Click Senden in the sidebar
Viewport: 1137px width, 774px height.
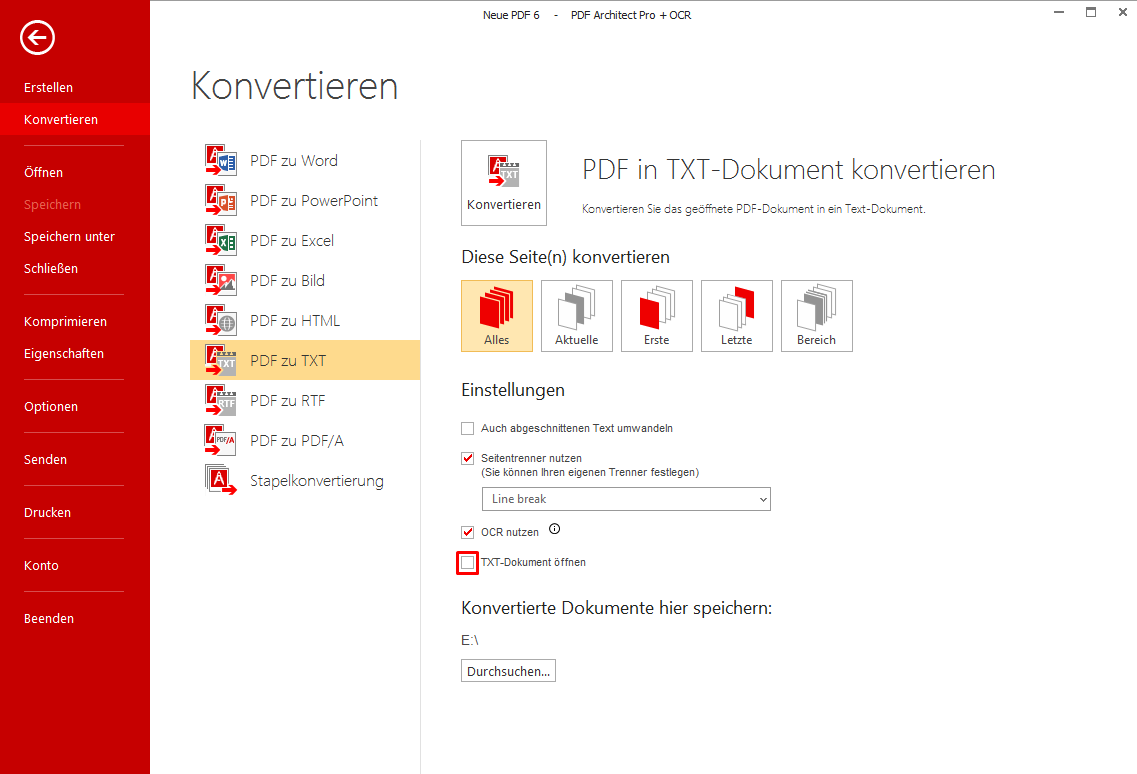(x=45, y=459)
